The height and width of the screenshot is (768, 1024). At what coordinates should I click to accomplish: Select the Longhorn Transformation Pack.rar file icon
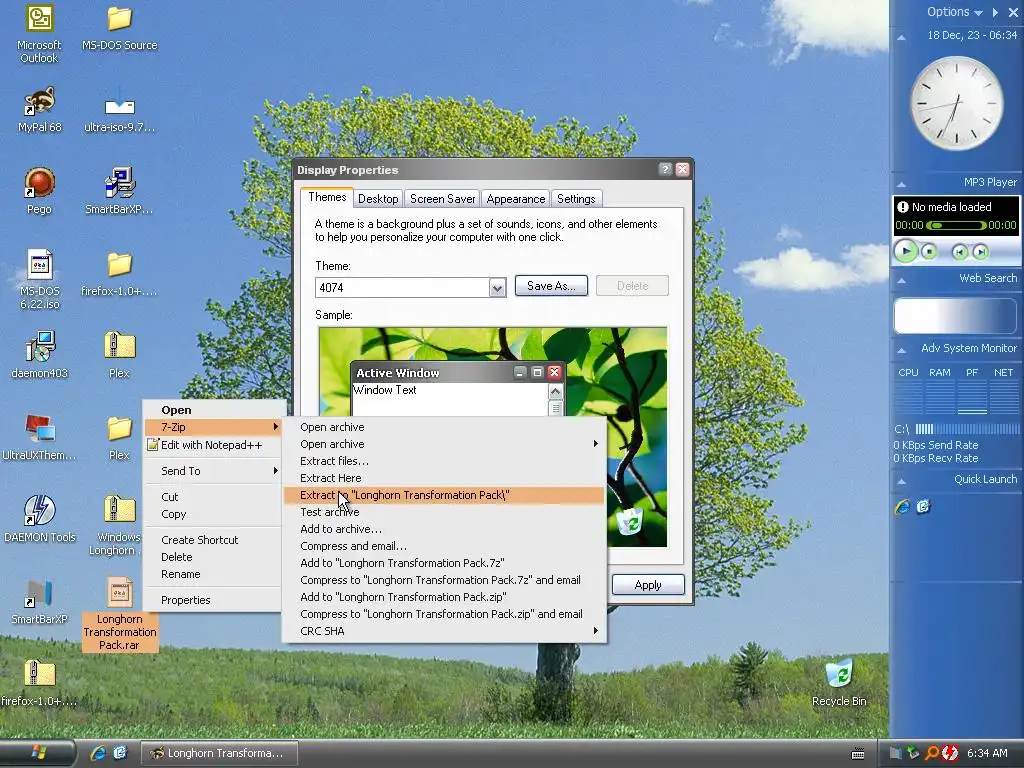(120, 592)
